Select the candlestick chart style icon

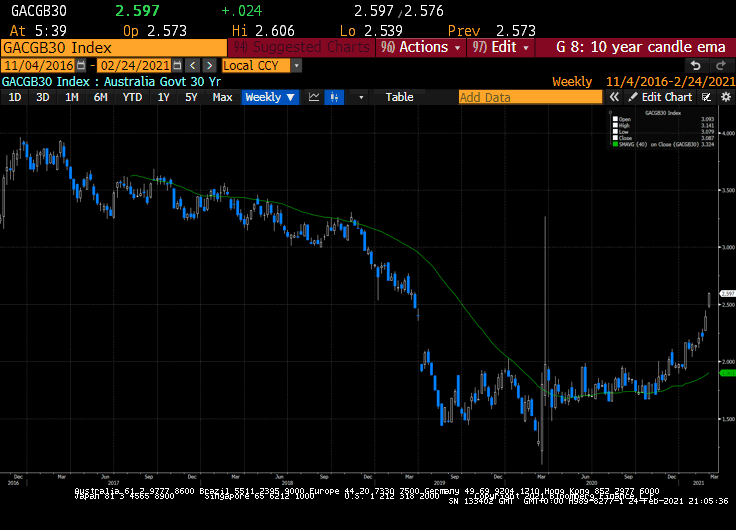pos(334,97)
